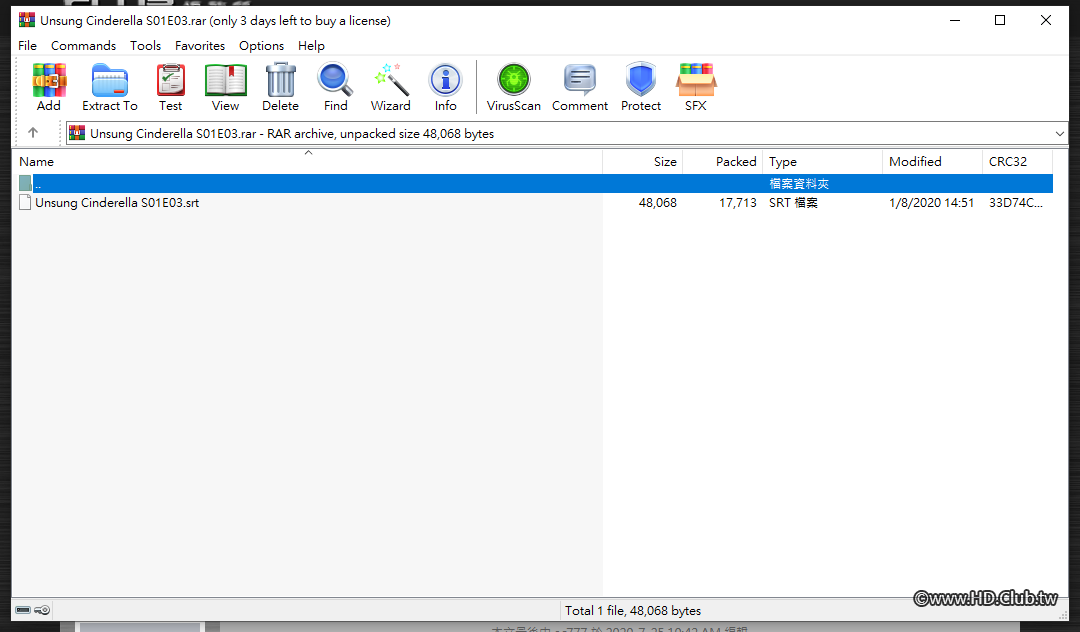1080x632 pixels.
Task: Click the Protect shield icon
Action: (x=641, y=80)
